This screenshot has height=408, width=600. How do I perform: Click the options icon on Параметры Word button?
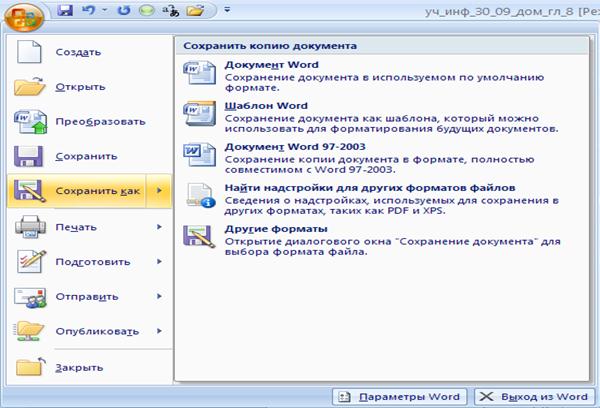[344, 397]
